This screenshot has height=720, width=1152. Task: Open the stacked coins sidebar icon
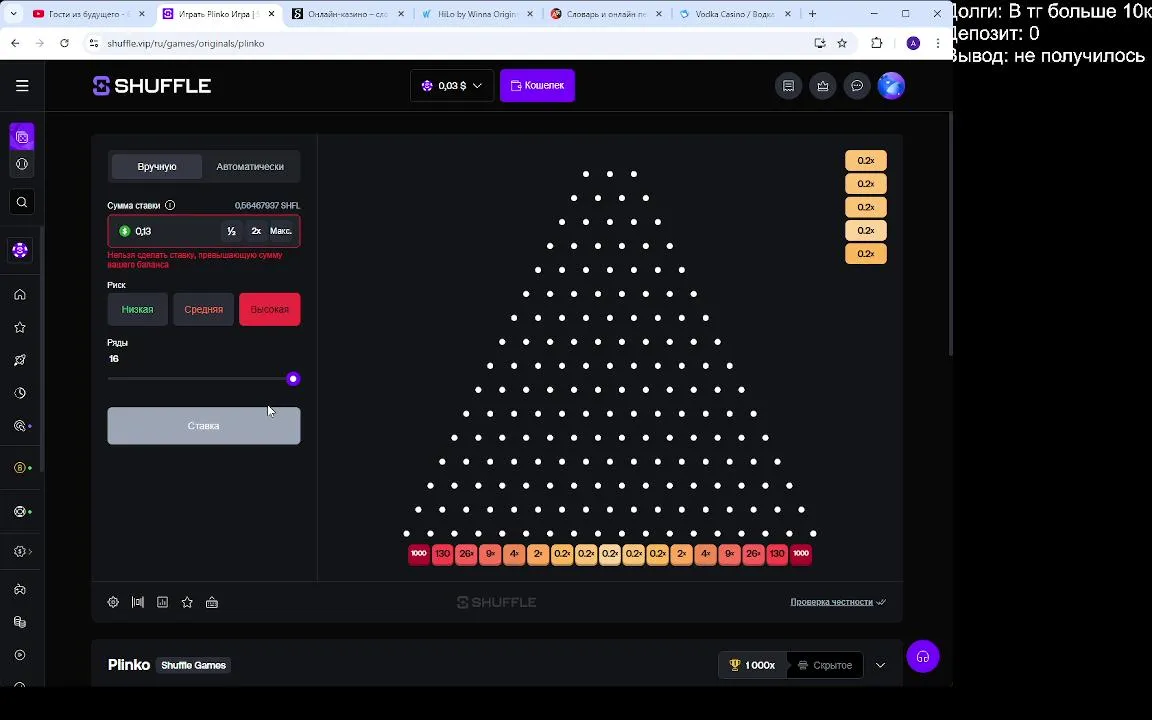pyautogui.click(x=20, y=622)
